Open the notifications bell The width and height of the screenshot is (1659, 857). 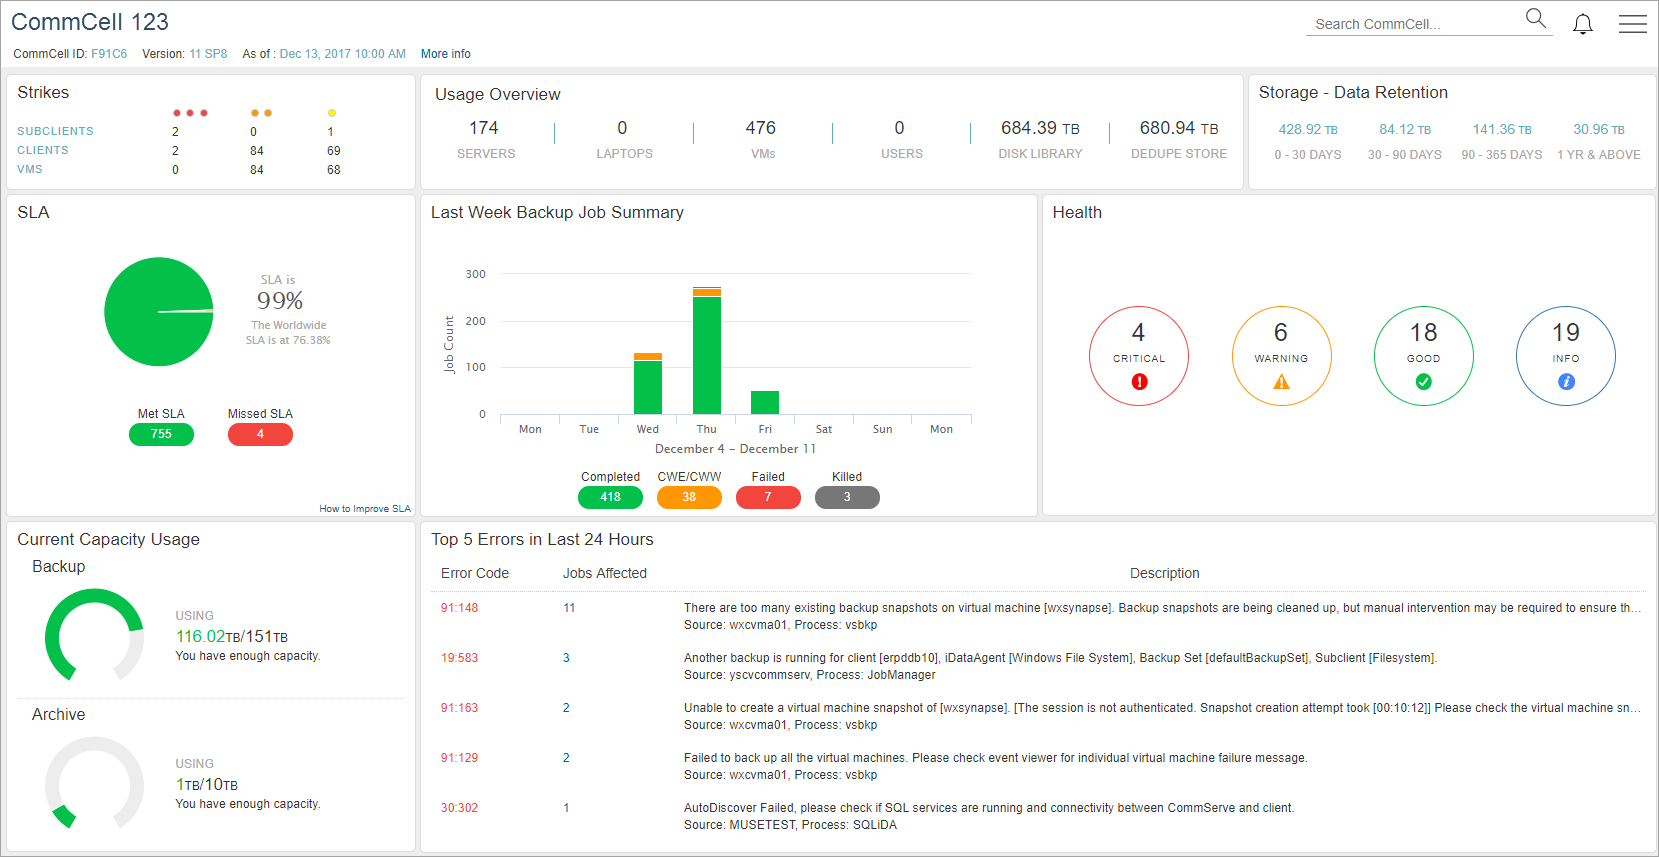[x=1582, y=24]
